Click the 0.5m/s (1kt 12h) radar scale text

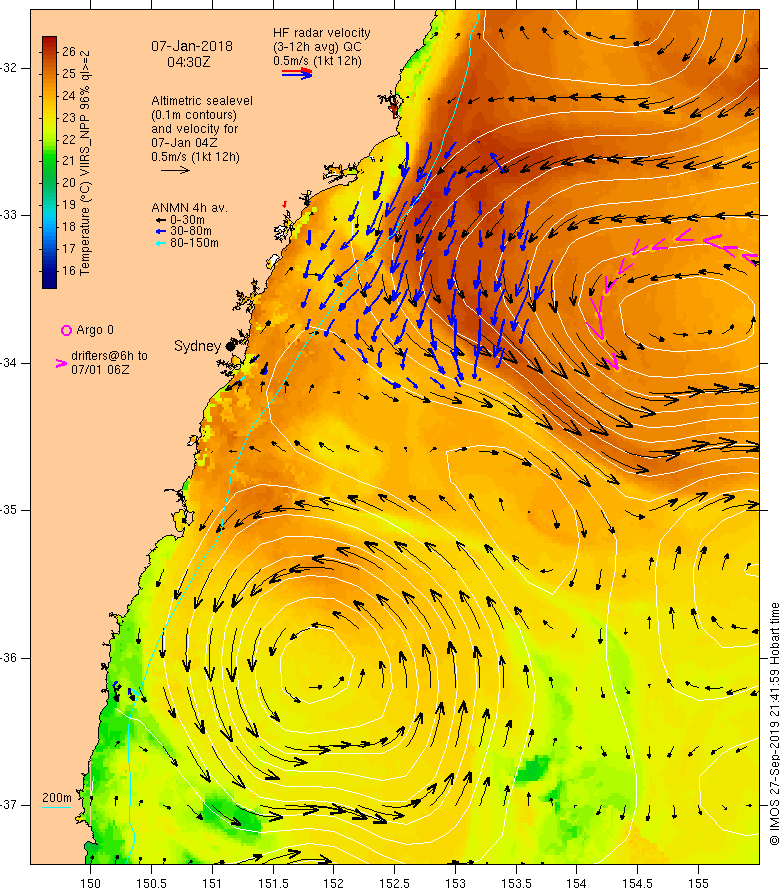317,61
